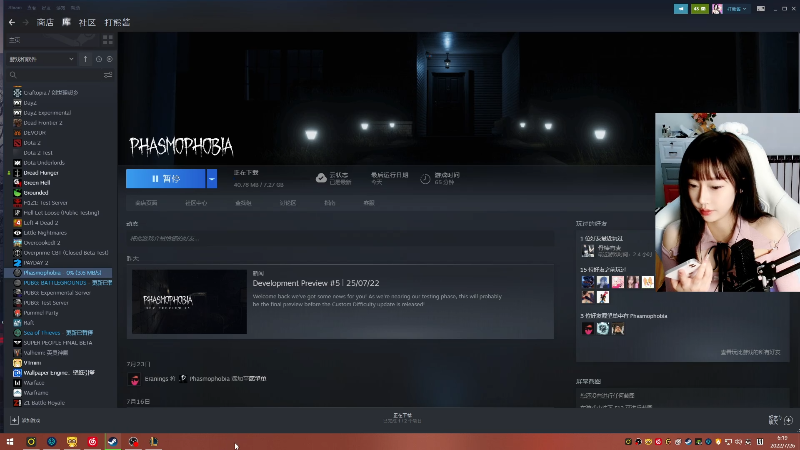Select DayZ Experimental in the game list
Image resolution: width=800 pixels, height=450 pixels.
click(47, 113)
